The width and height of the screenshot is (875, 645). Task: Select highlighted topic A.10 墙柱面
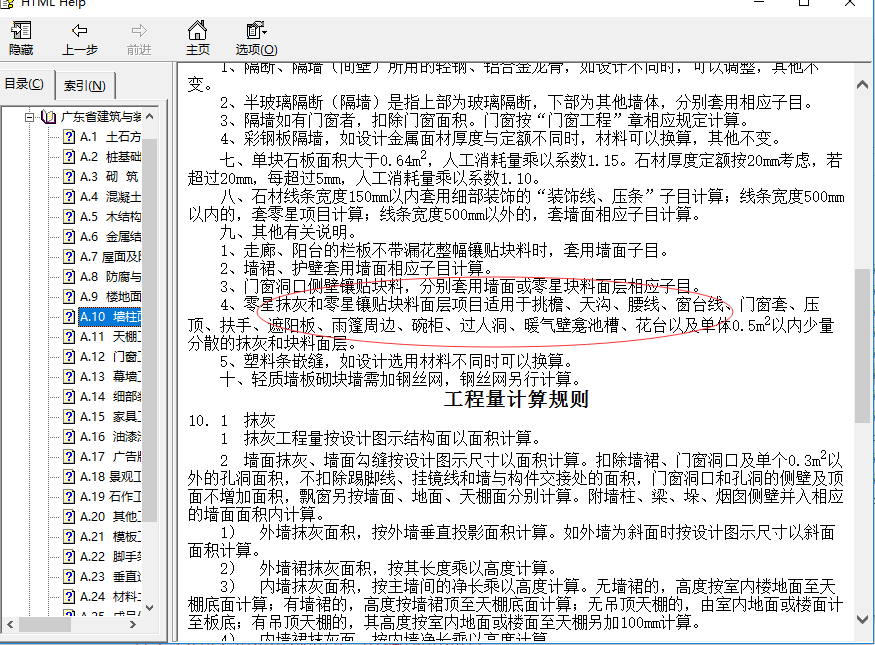(110, 317)
